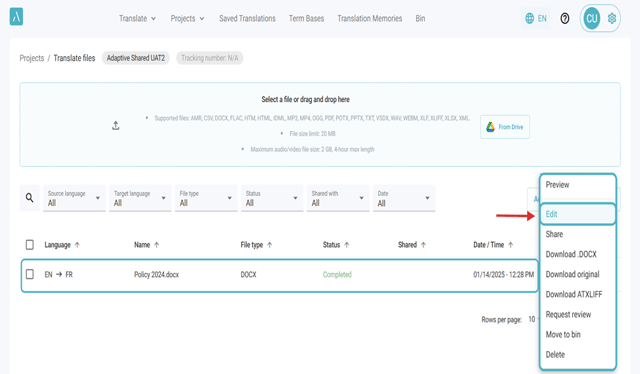Viewport: 640px width, 374px height.
Task: Open the Source language filter dropdown
Action: coord(74,198)
